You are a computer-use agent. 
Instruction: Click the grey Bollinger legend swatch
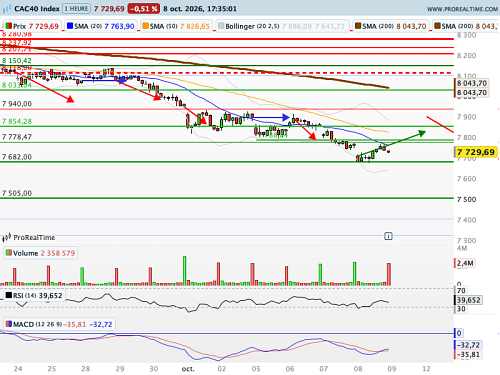[221, 26]
